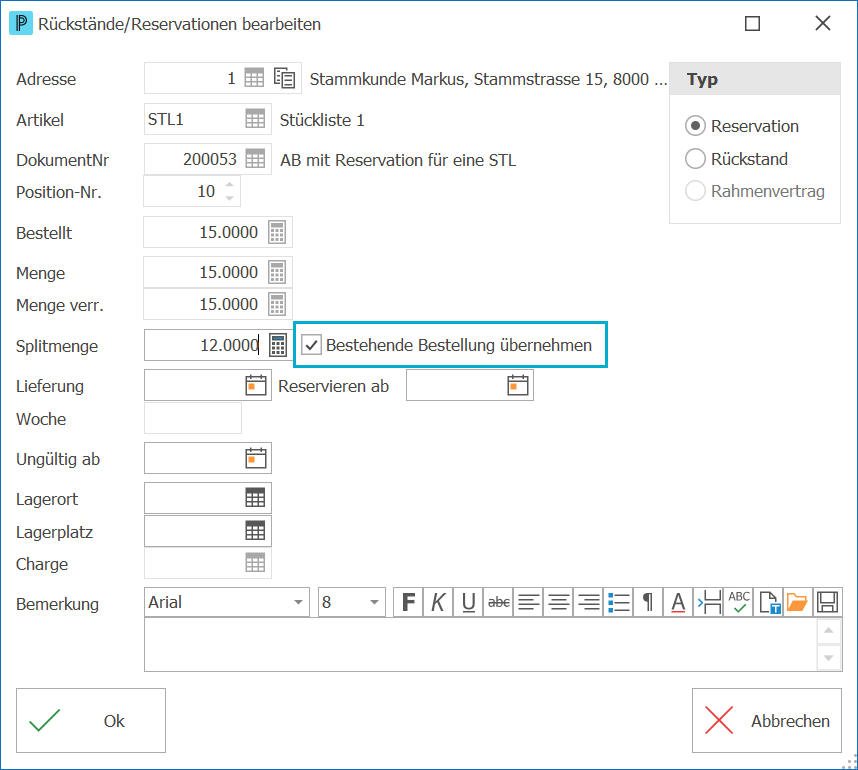Image resolution: width=858 pixels, height=770 pixels.
Task: Maximize the dialog window
Action: (752, 24)
